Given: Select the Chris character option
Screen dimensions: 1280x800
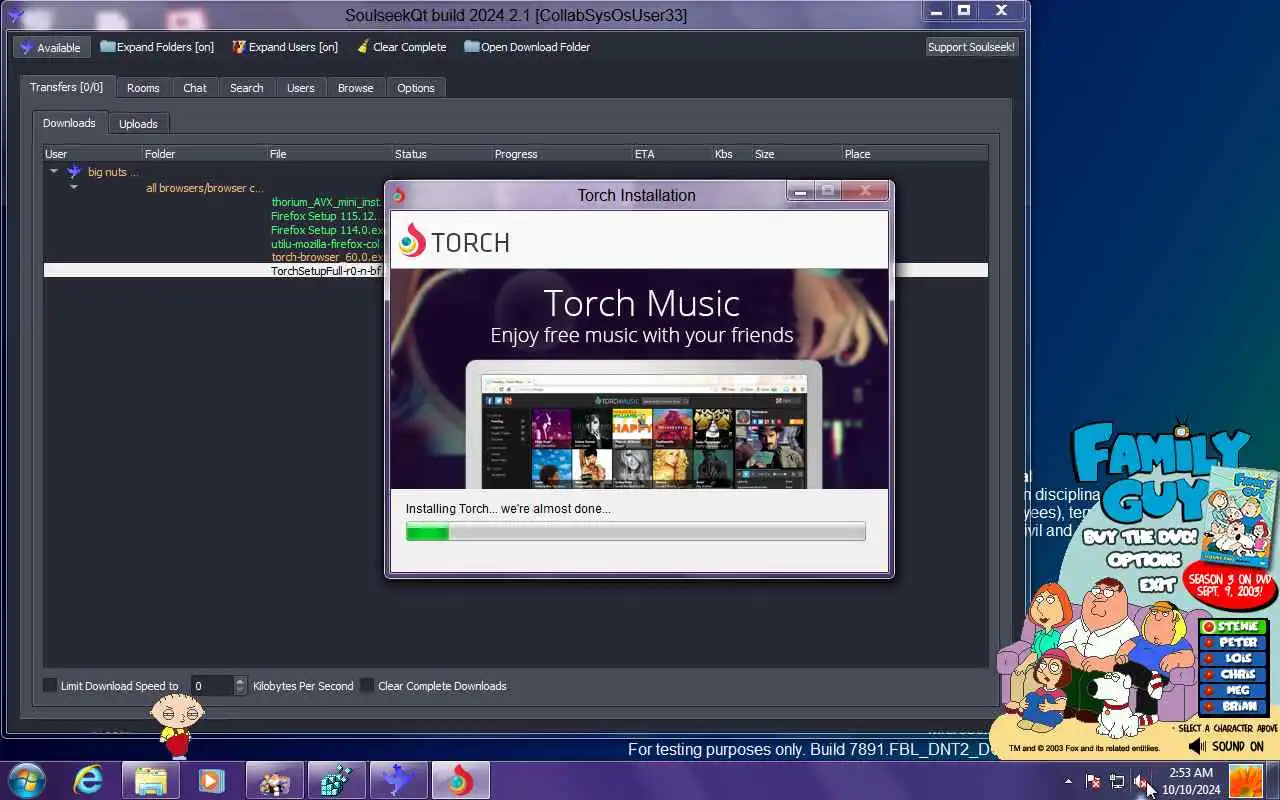Looking at the screenshot, I should coord(1232,675).
